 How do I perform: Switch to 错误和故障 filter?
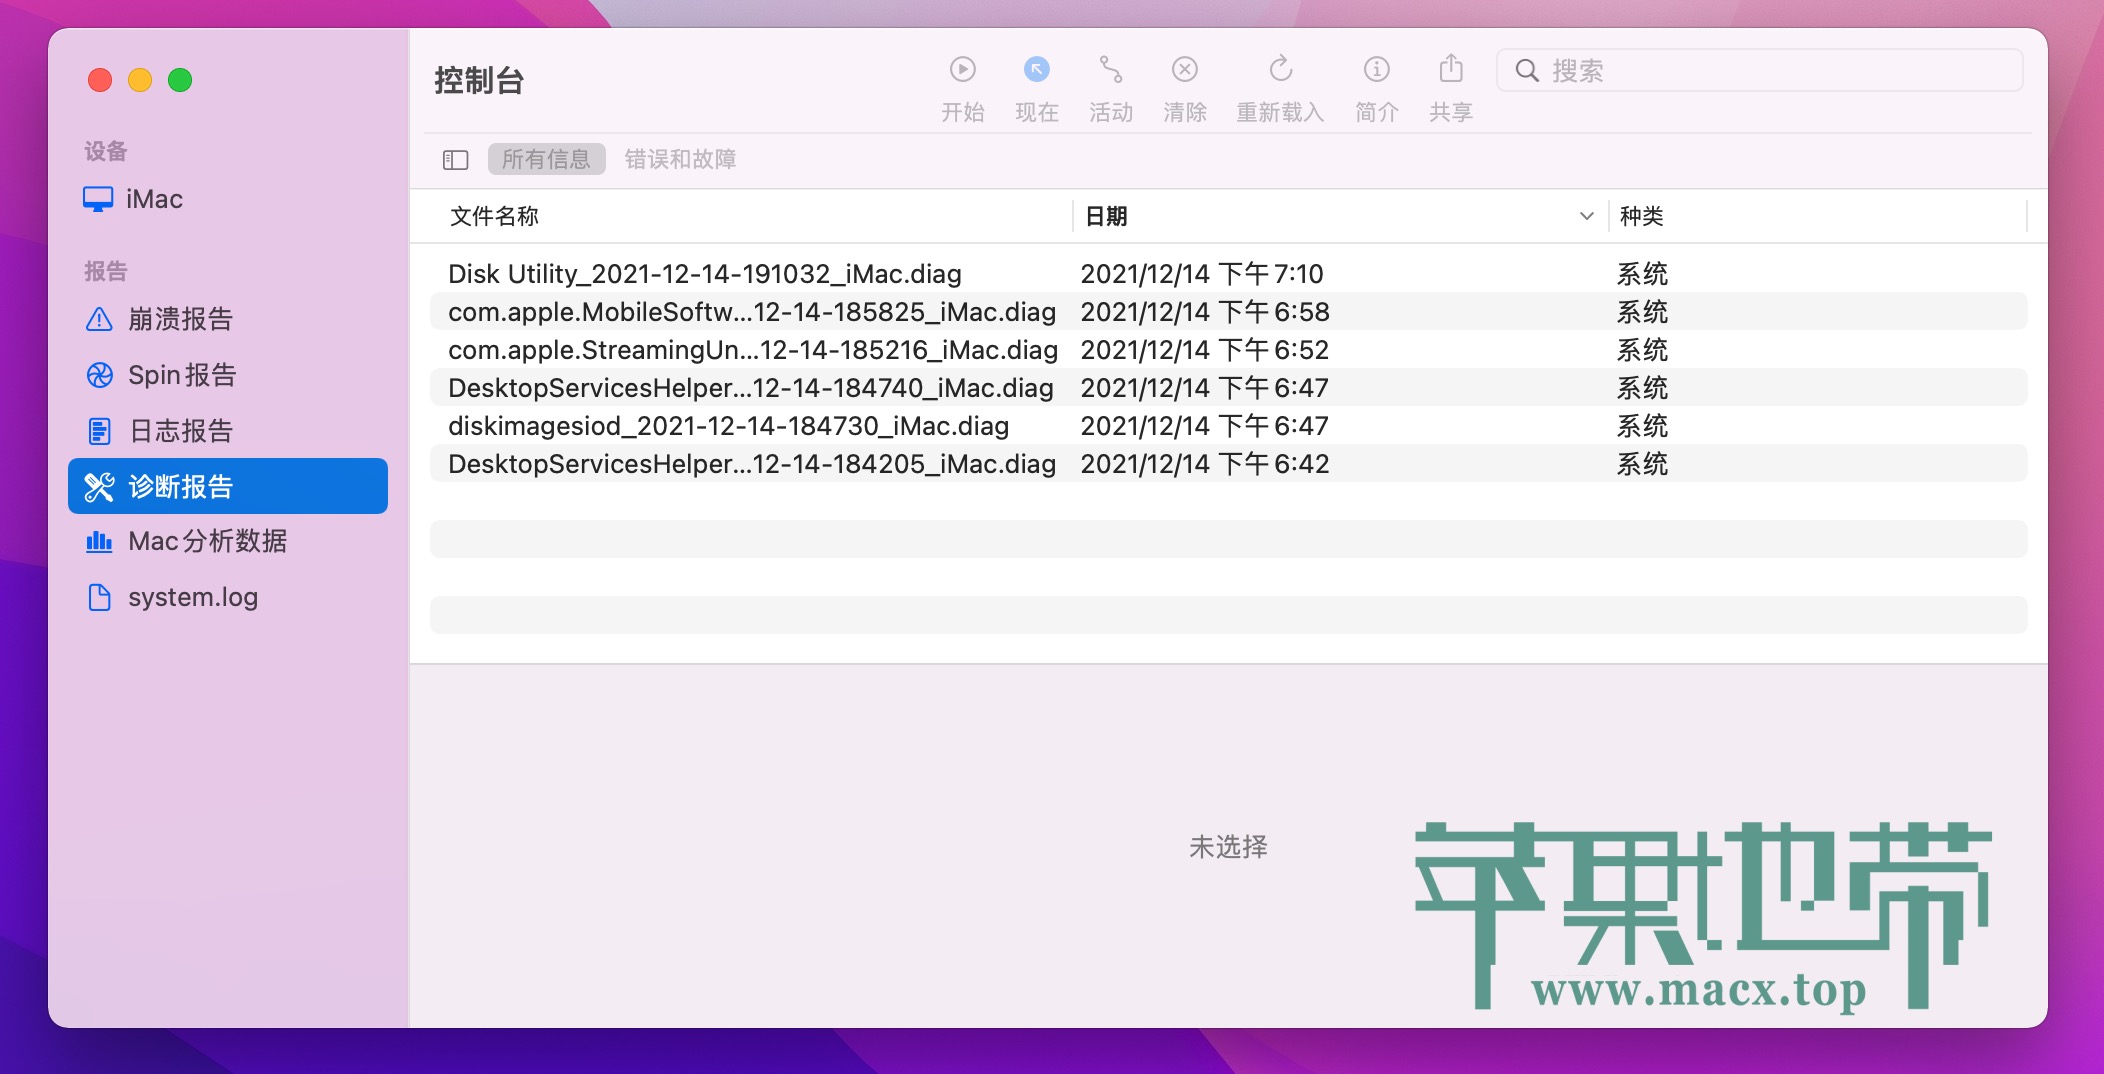pyautogui.click(x=680, y=160)
